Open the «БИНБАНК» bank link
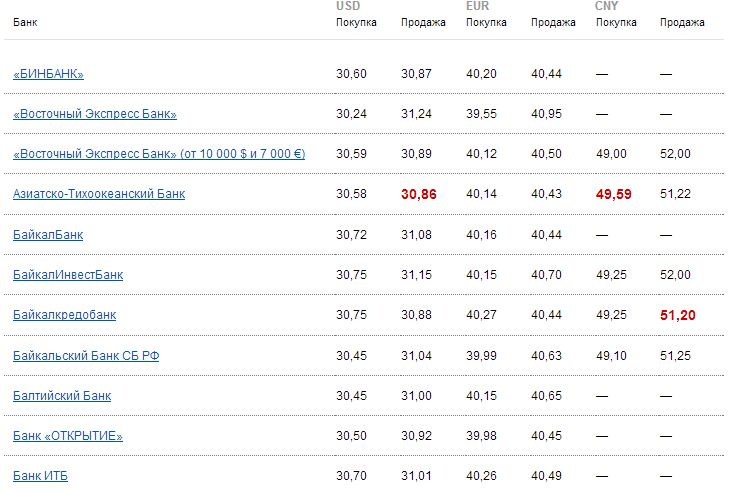The width and height of the screenshot is (732, 495). 49,74
